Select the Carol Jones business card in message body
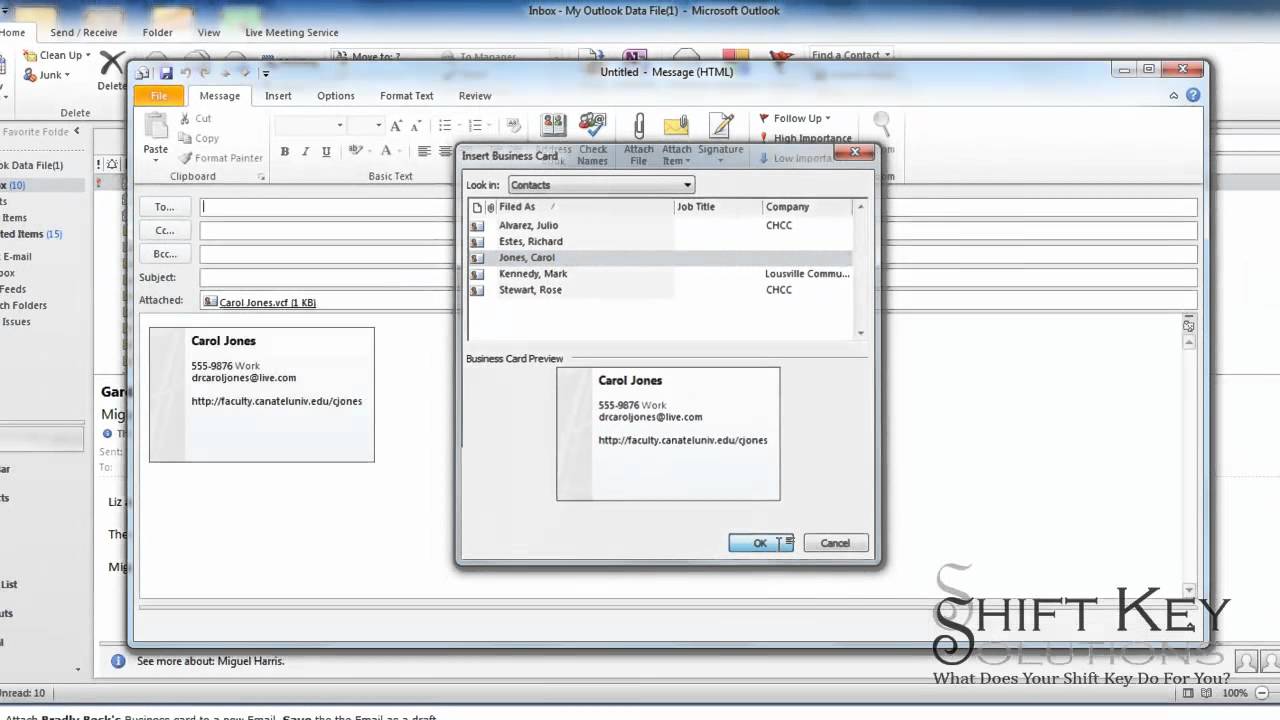The height and width of the screenshot is (720, 1280). (262, 395)
